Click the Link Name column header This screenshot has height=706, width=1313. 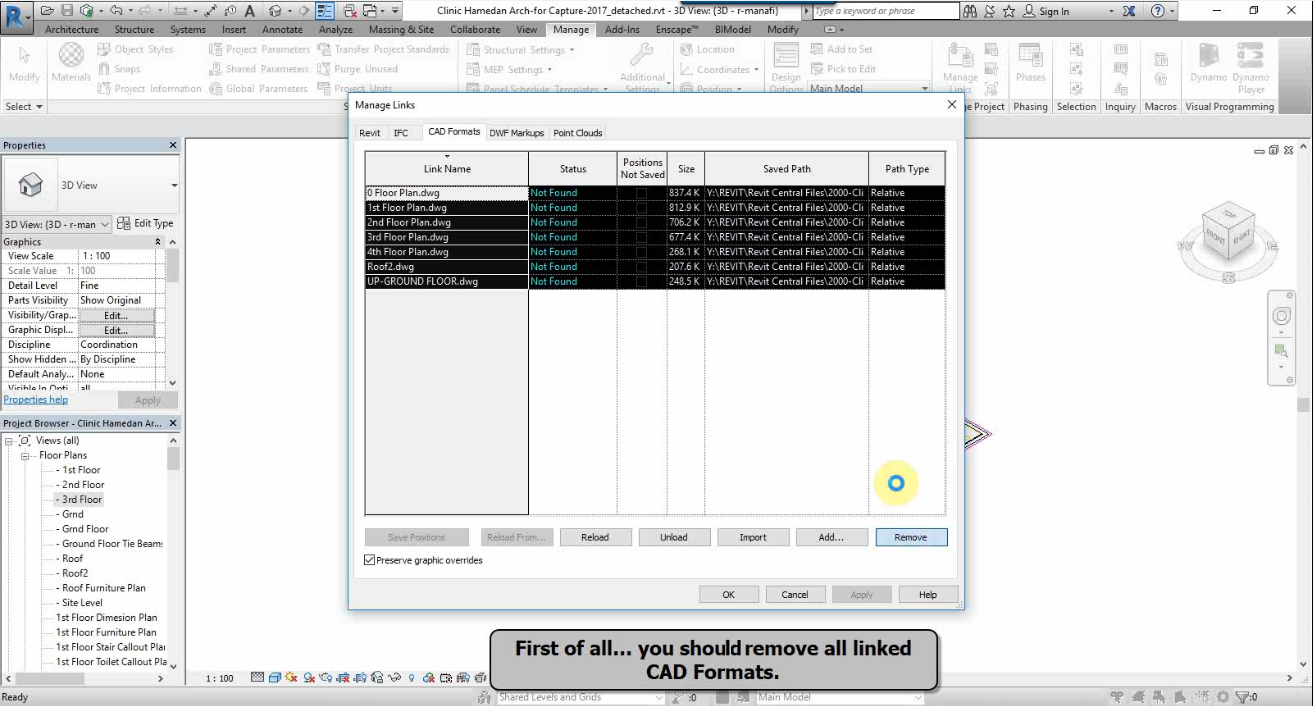click(447, 168)
